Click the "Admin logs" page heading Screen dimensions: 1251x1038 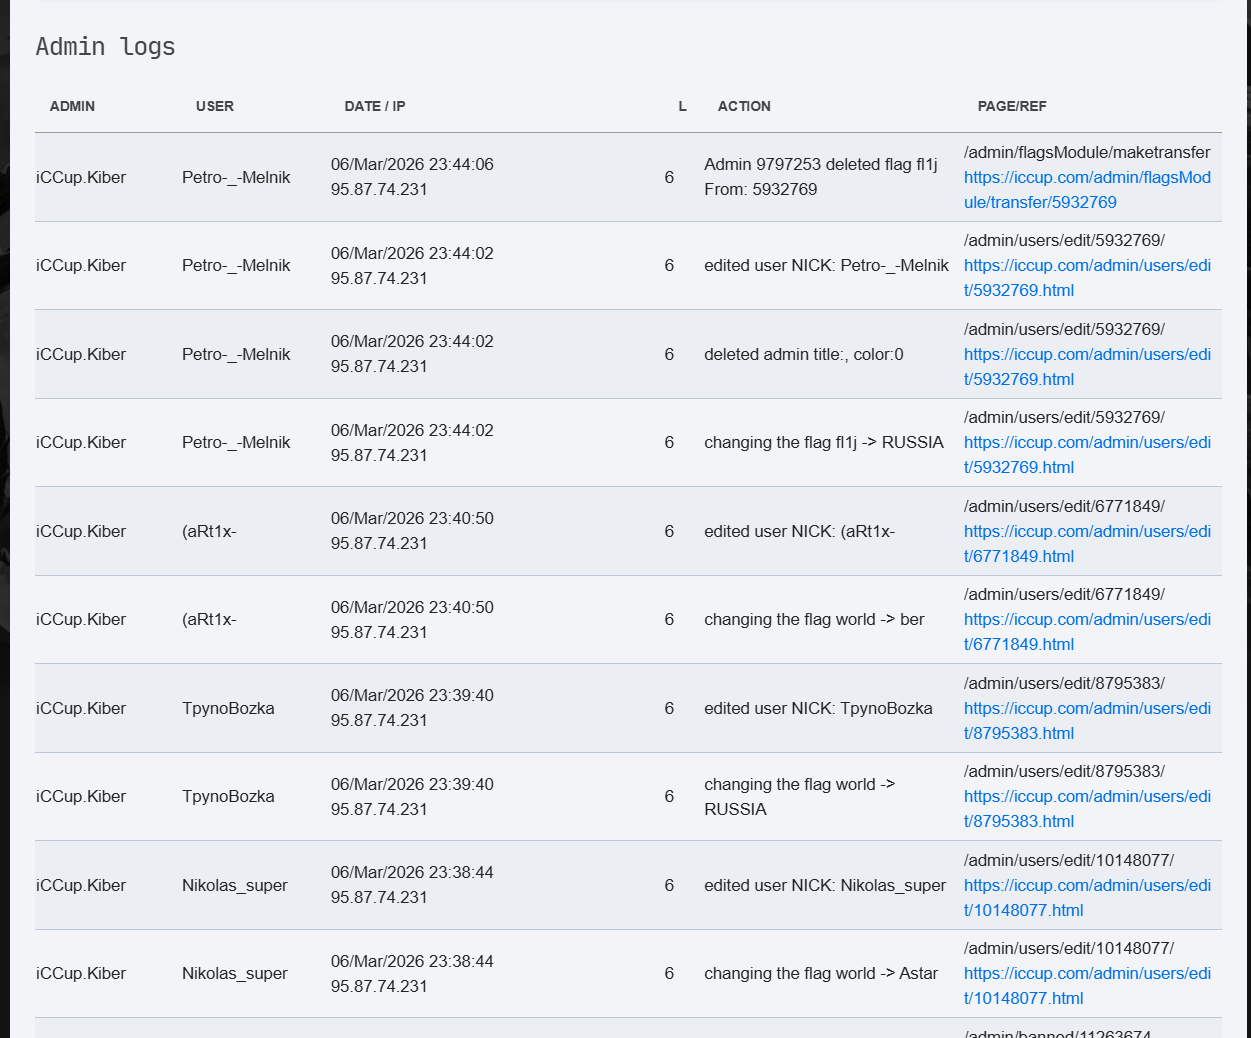[x=105, y=47]
